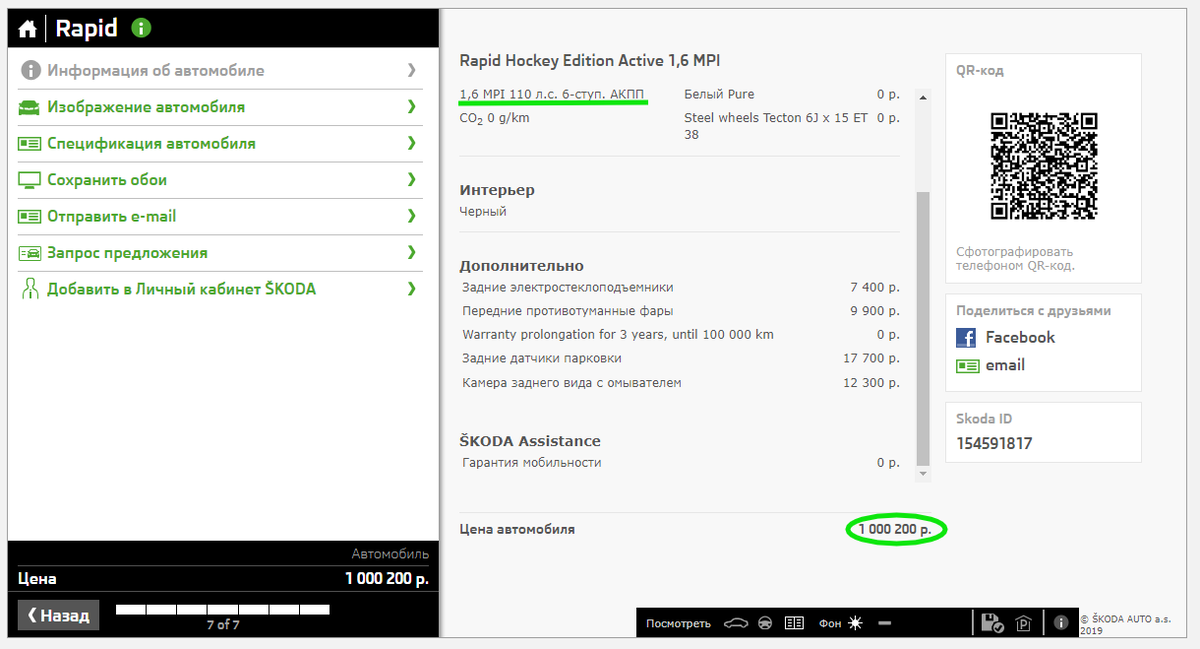Select 'Отправить e-mail' menu item
The width and height of the screenshot is (1200, 649).
pos(222,216)
